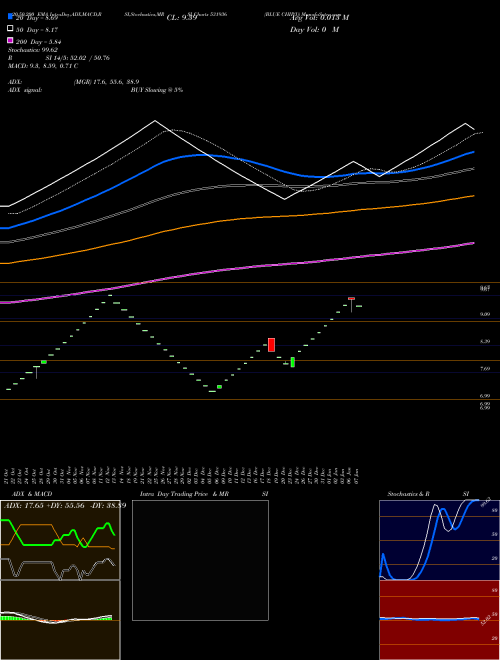Click the 'SI 14/3: 52.02 / 59.76' reading

pos(77,58)
